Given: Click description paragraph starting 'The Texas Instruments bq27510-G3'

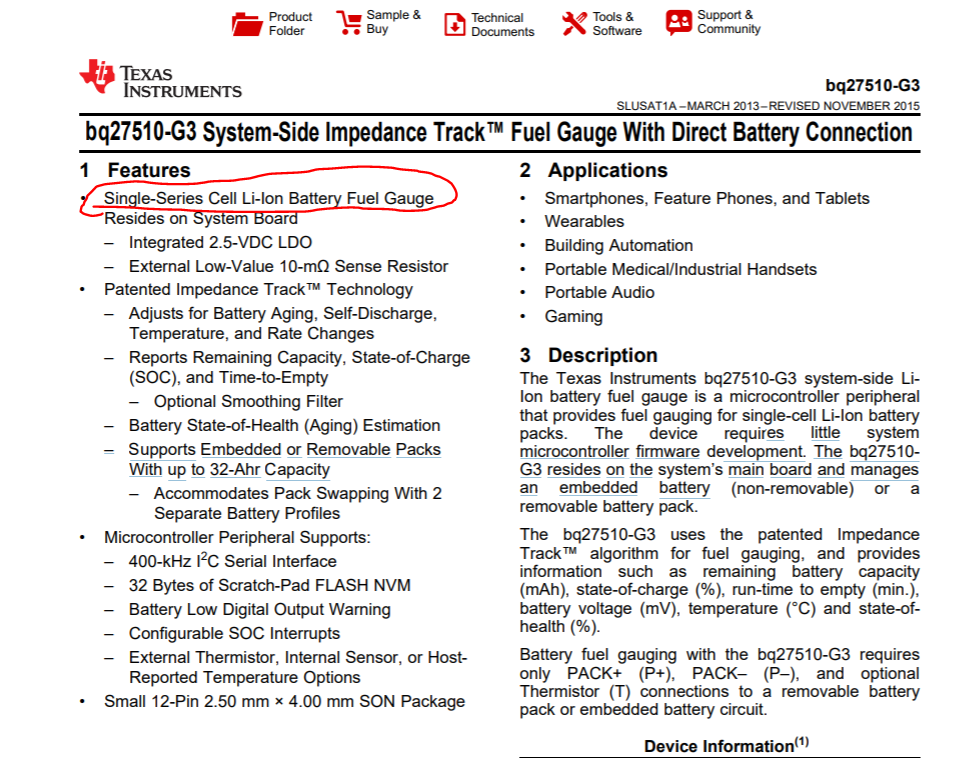Looking at the screenshot, I should 719,442.
